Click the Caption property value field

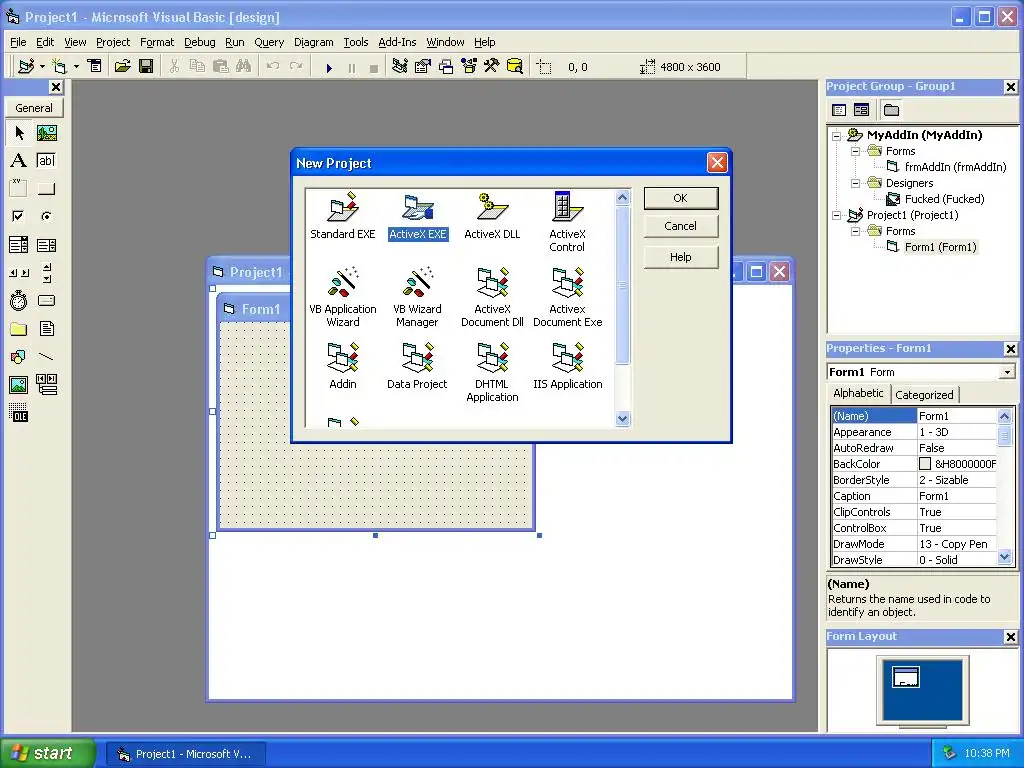point(957,496)
